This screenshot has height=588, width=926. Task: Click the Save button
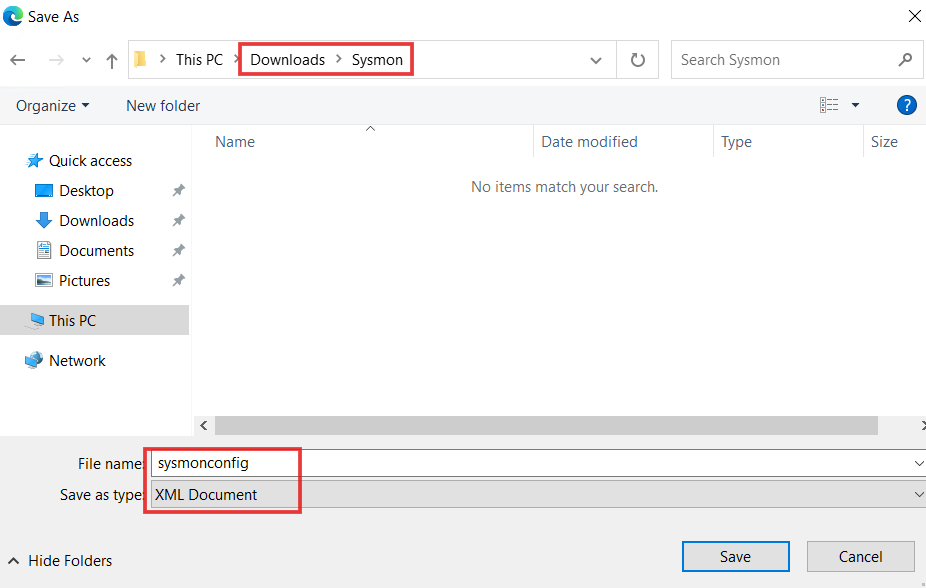735,557
